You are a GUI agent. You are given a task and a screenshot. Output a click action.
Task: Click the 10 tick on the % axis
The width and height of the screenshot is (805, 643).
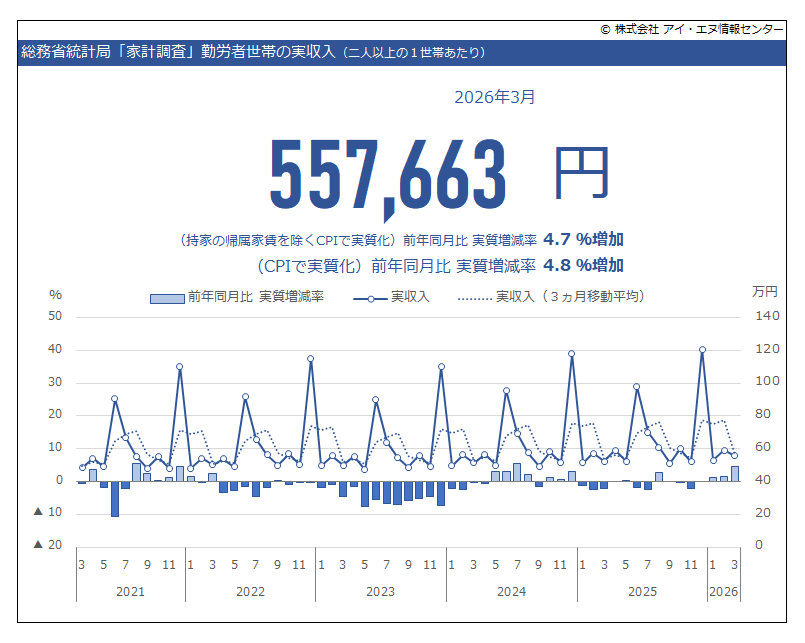pos(55,447)
